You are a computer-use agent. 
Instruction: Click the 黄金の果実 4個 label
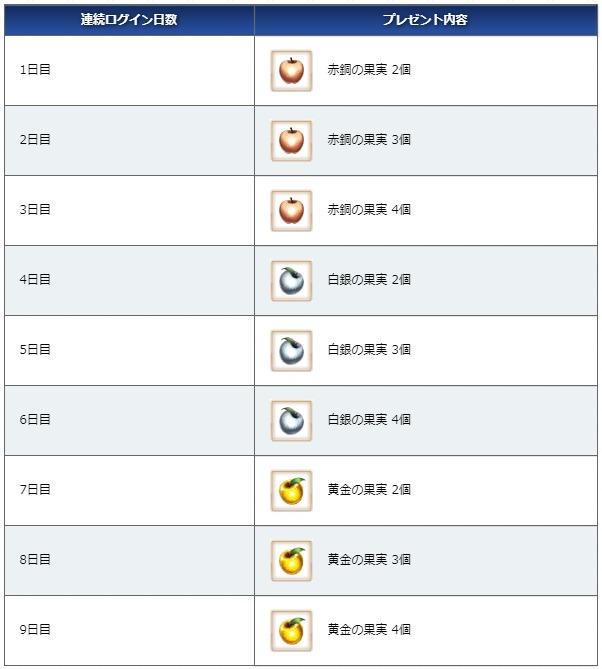click(369, 629)
